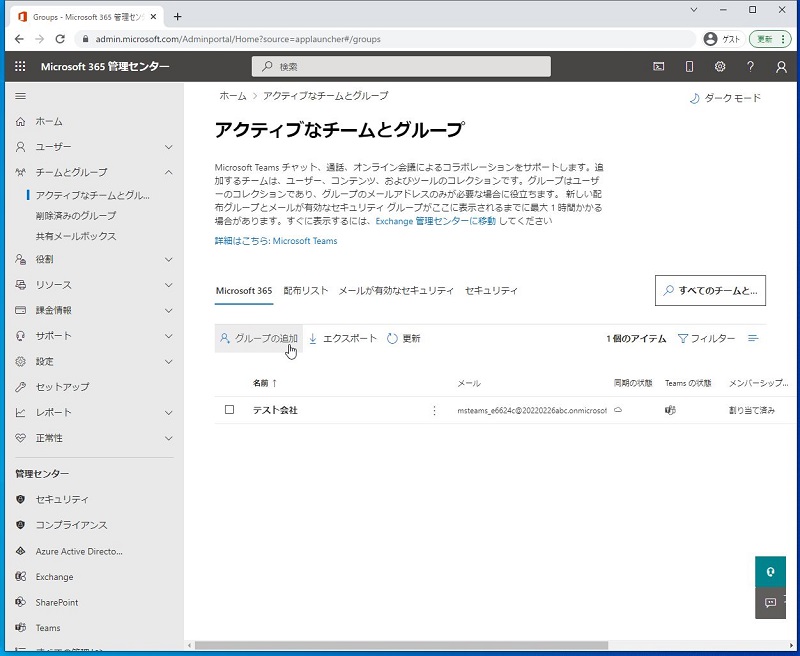Open a new browser tab
Viewport: 800px width, 656px height.
pyautogui.click(x=177, y=17)
